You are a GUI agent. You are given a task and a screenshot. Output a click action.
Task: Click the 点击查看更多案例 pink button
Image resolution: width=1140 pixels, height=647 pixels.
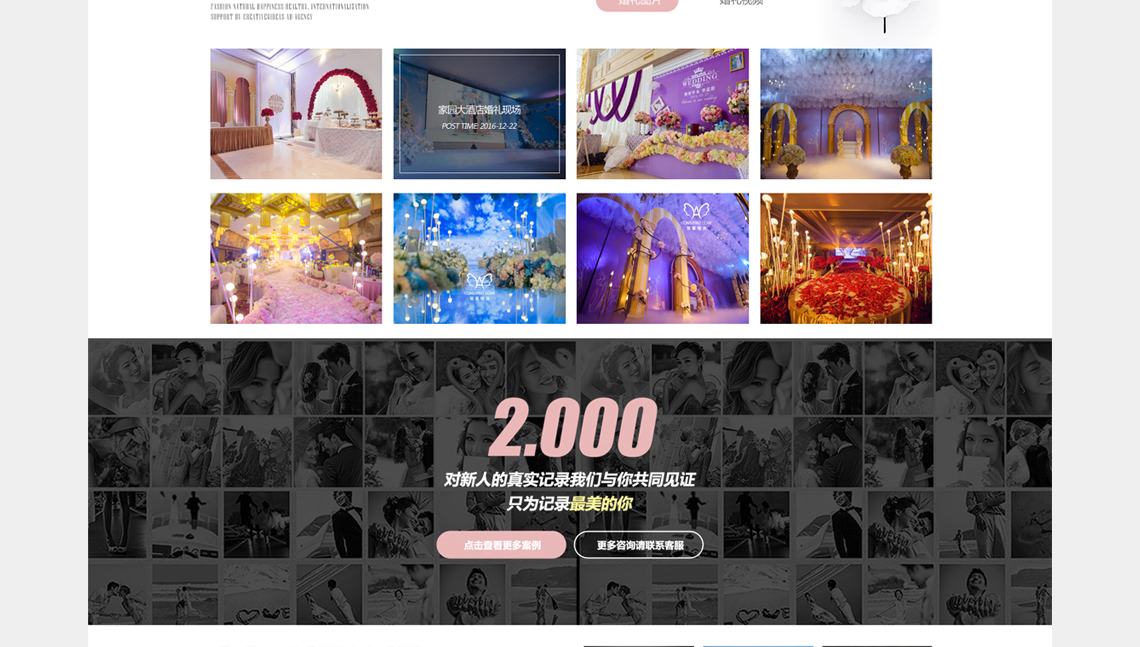pos(501,545)
